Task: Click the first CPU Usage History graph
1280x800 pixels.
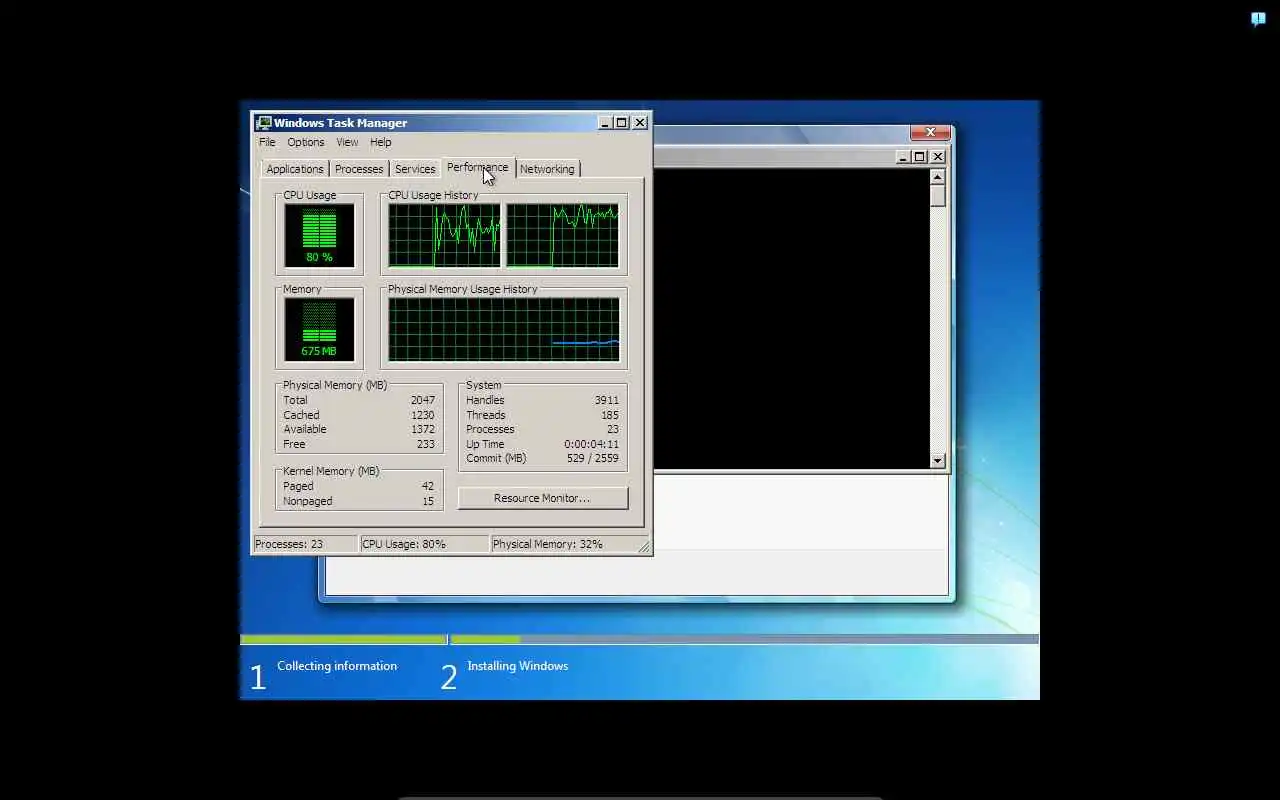Action: 444,236
